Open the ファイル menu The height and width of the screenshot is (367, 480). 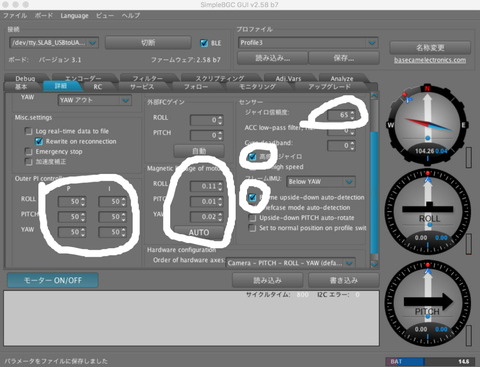(x=15, y=16)
